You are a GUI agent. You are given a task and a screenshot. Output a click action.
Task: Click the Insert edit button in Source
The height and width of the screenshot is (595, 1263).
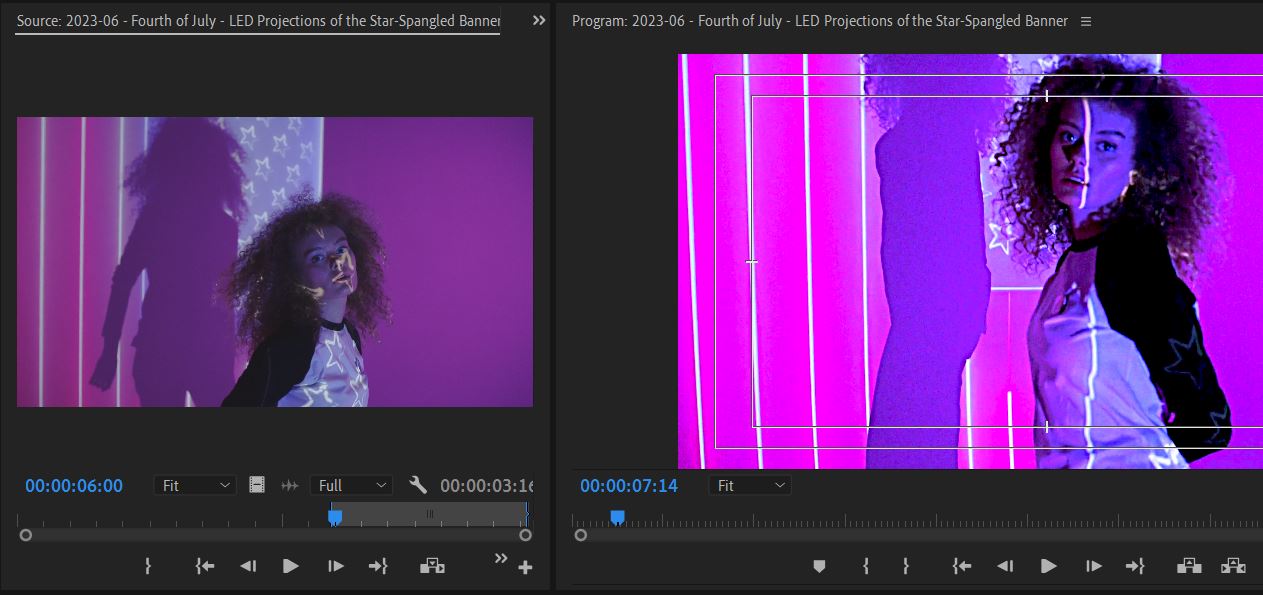[432, 566]
